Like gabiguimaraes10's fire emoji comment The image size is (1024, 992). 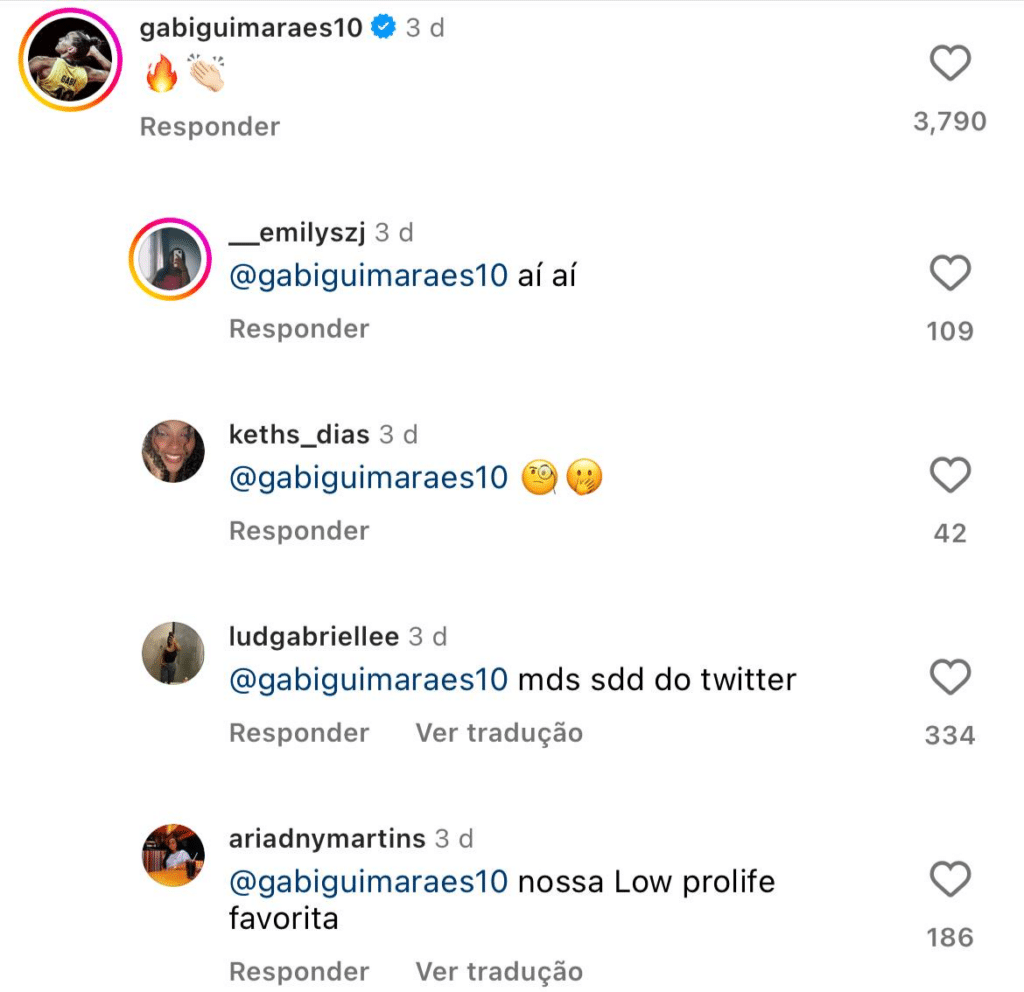[x=949, y=65]
